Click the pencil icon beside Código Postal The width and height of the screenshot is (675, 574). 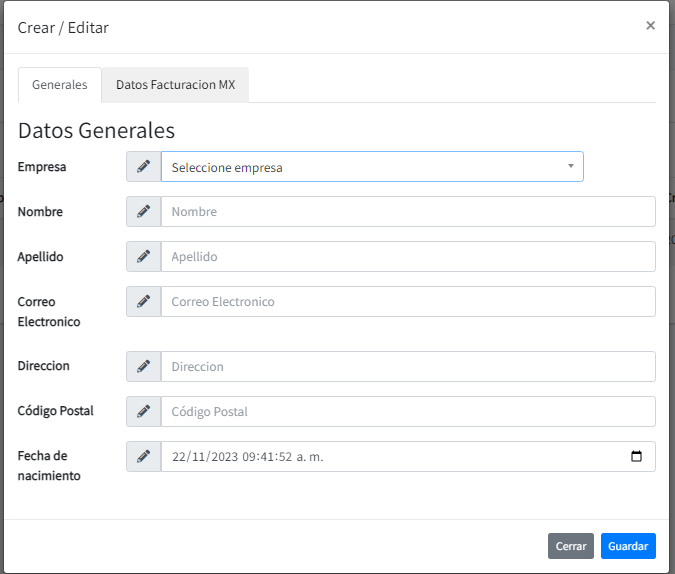[144, 412]
